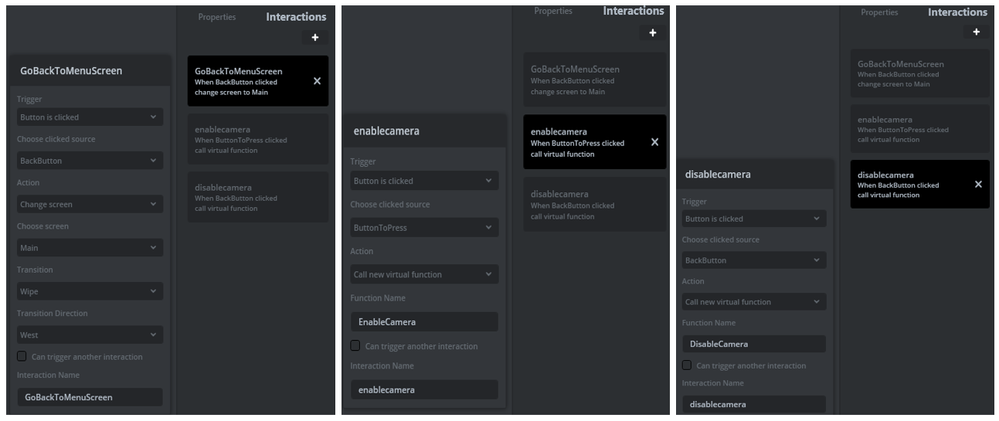Click the highlighted enablecamera interaction card
This screenshot has width=999, height=421.
click(594, 142)
